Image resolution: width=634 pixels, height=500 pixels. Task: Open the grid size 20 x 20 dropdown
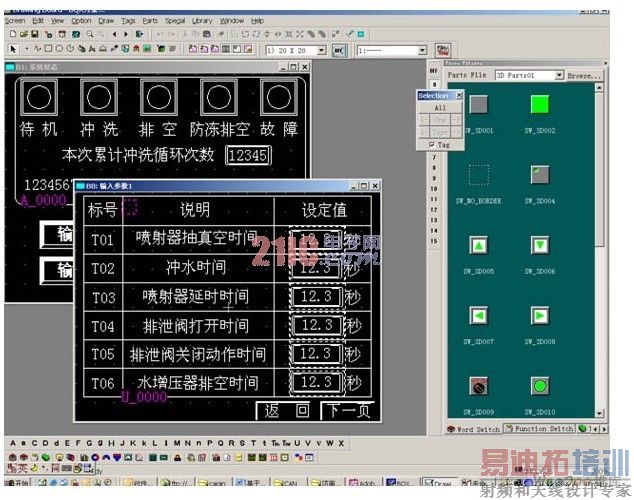click(321, 51)
